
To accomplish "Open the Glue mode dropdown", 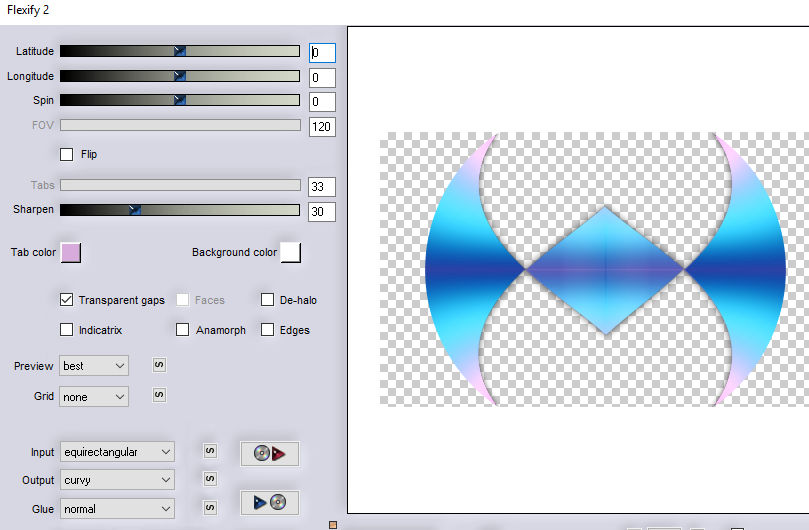I will [x=117, y=509].
